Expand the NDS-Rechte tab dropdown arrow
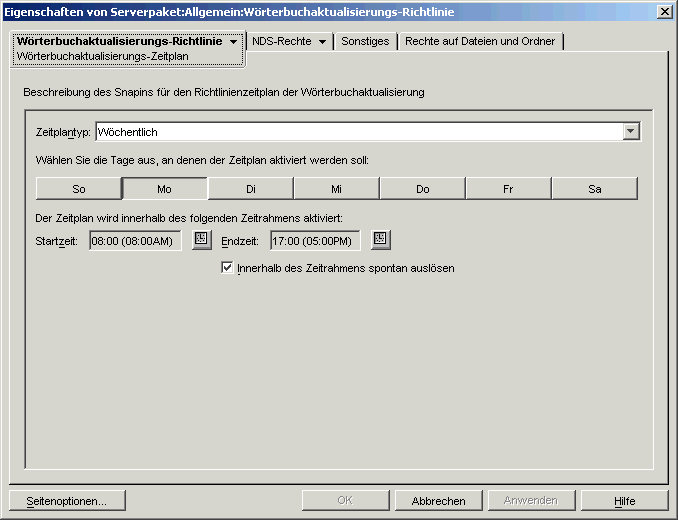Viewport: 678px width, 520px height. point(322,42)
